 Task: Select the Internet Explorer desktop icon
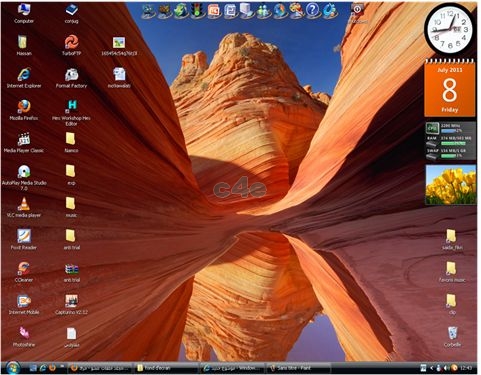[x=24, y=78]
